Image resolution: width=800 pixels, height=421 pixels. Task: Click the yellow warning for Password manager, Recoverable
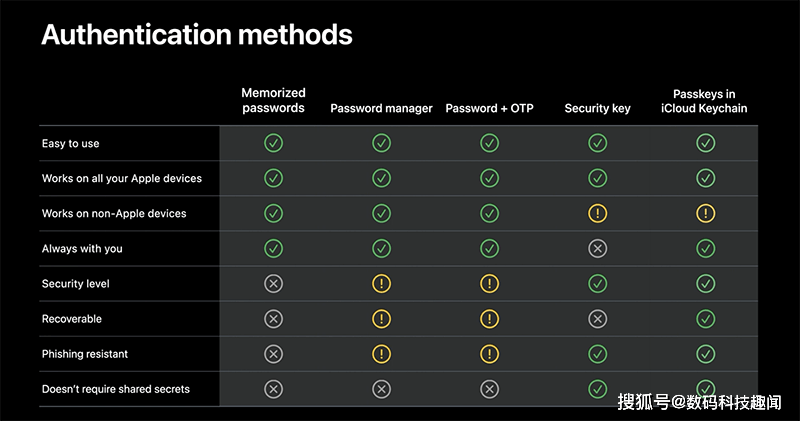(x=381, y=319)
